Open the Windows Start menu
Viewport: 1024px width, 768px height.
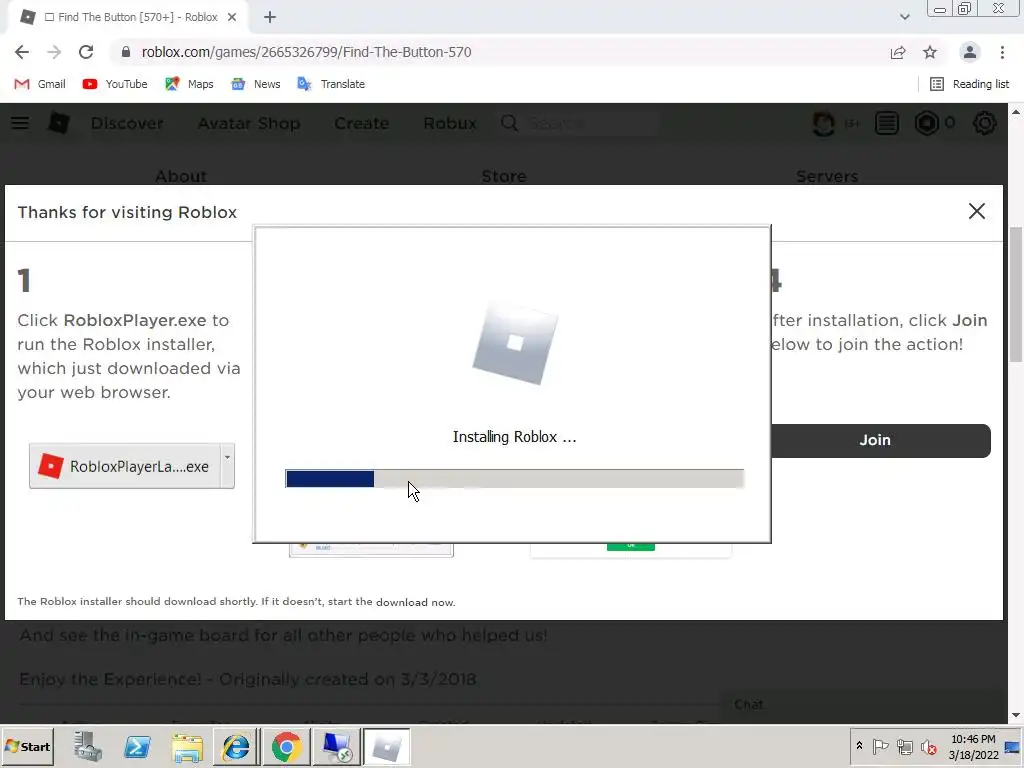[x=27, y=746]
